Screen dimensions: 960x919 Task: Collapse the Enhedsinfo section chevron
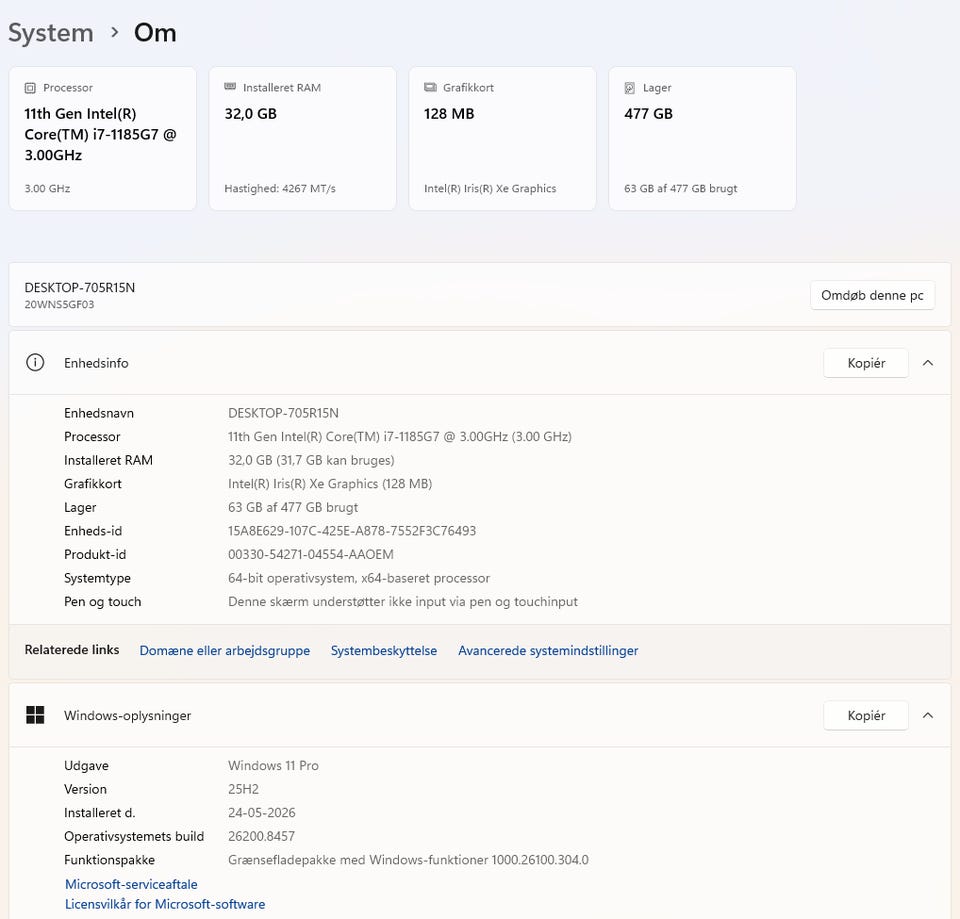[928, 363]
